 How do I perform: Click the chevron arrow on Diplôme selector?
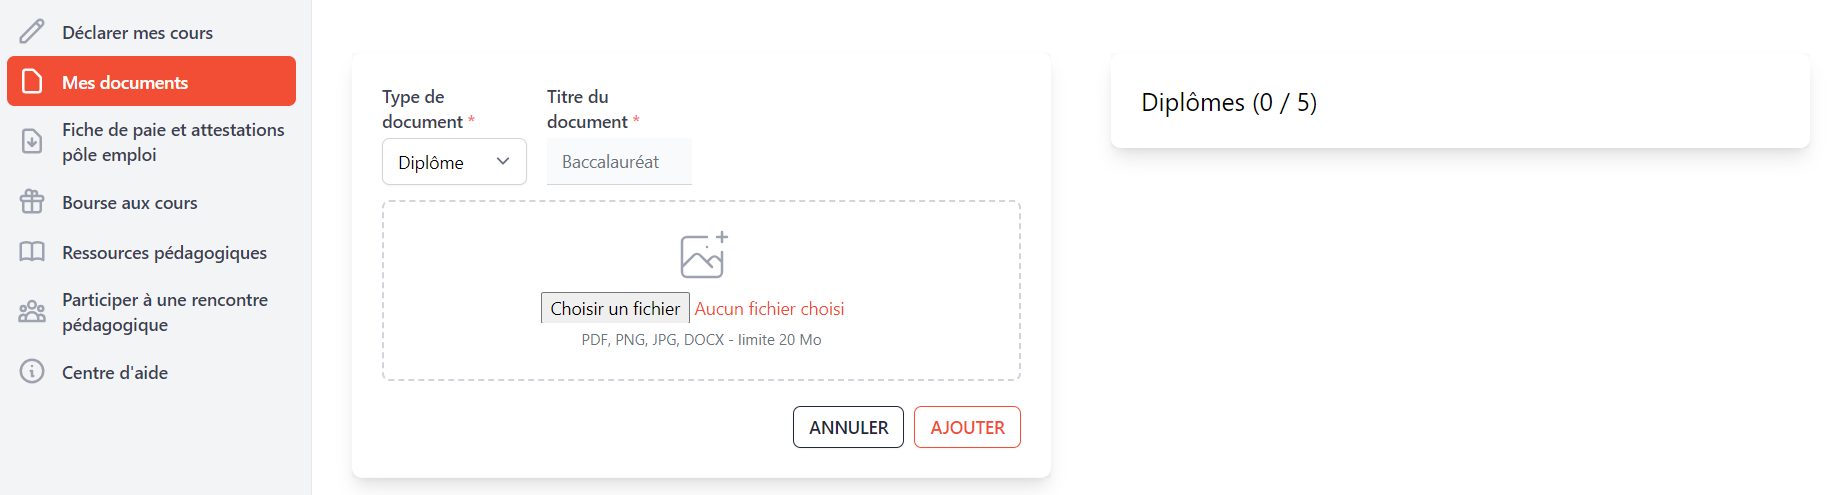(x=503, y=162)
